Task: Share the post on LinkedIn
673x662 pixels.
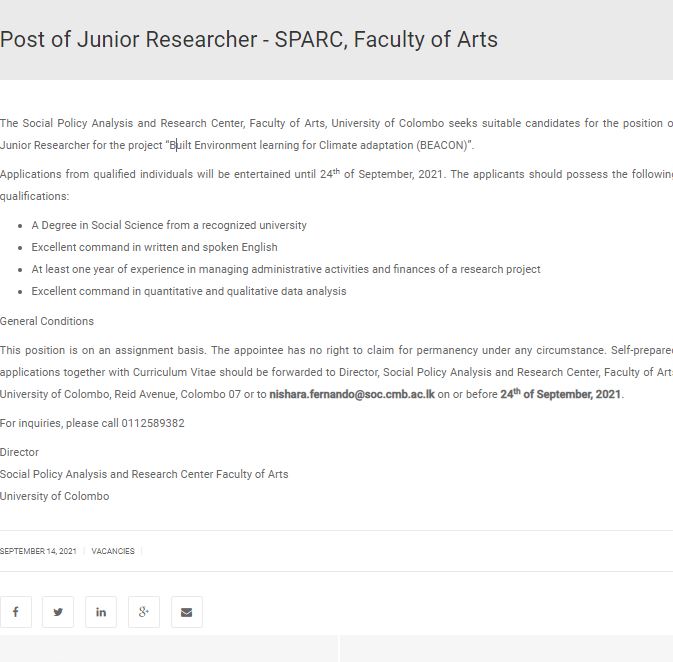Action: (101, 612)
